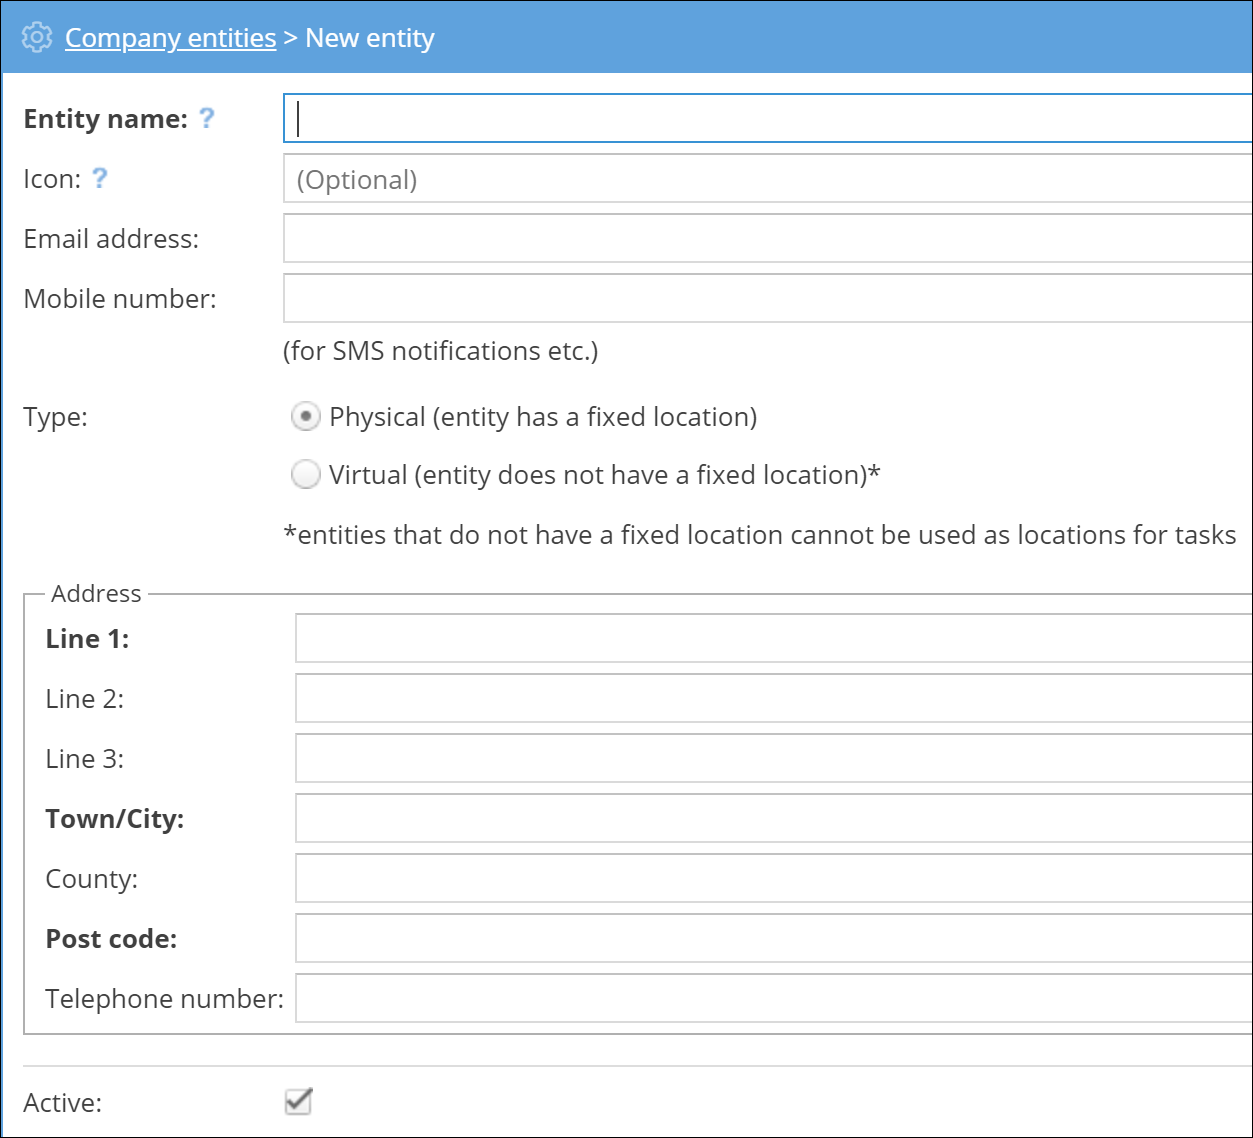Select the Virtual entity type
The image size is (1253, 1138).
click(x=305, y=474)
